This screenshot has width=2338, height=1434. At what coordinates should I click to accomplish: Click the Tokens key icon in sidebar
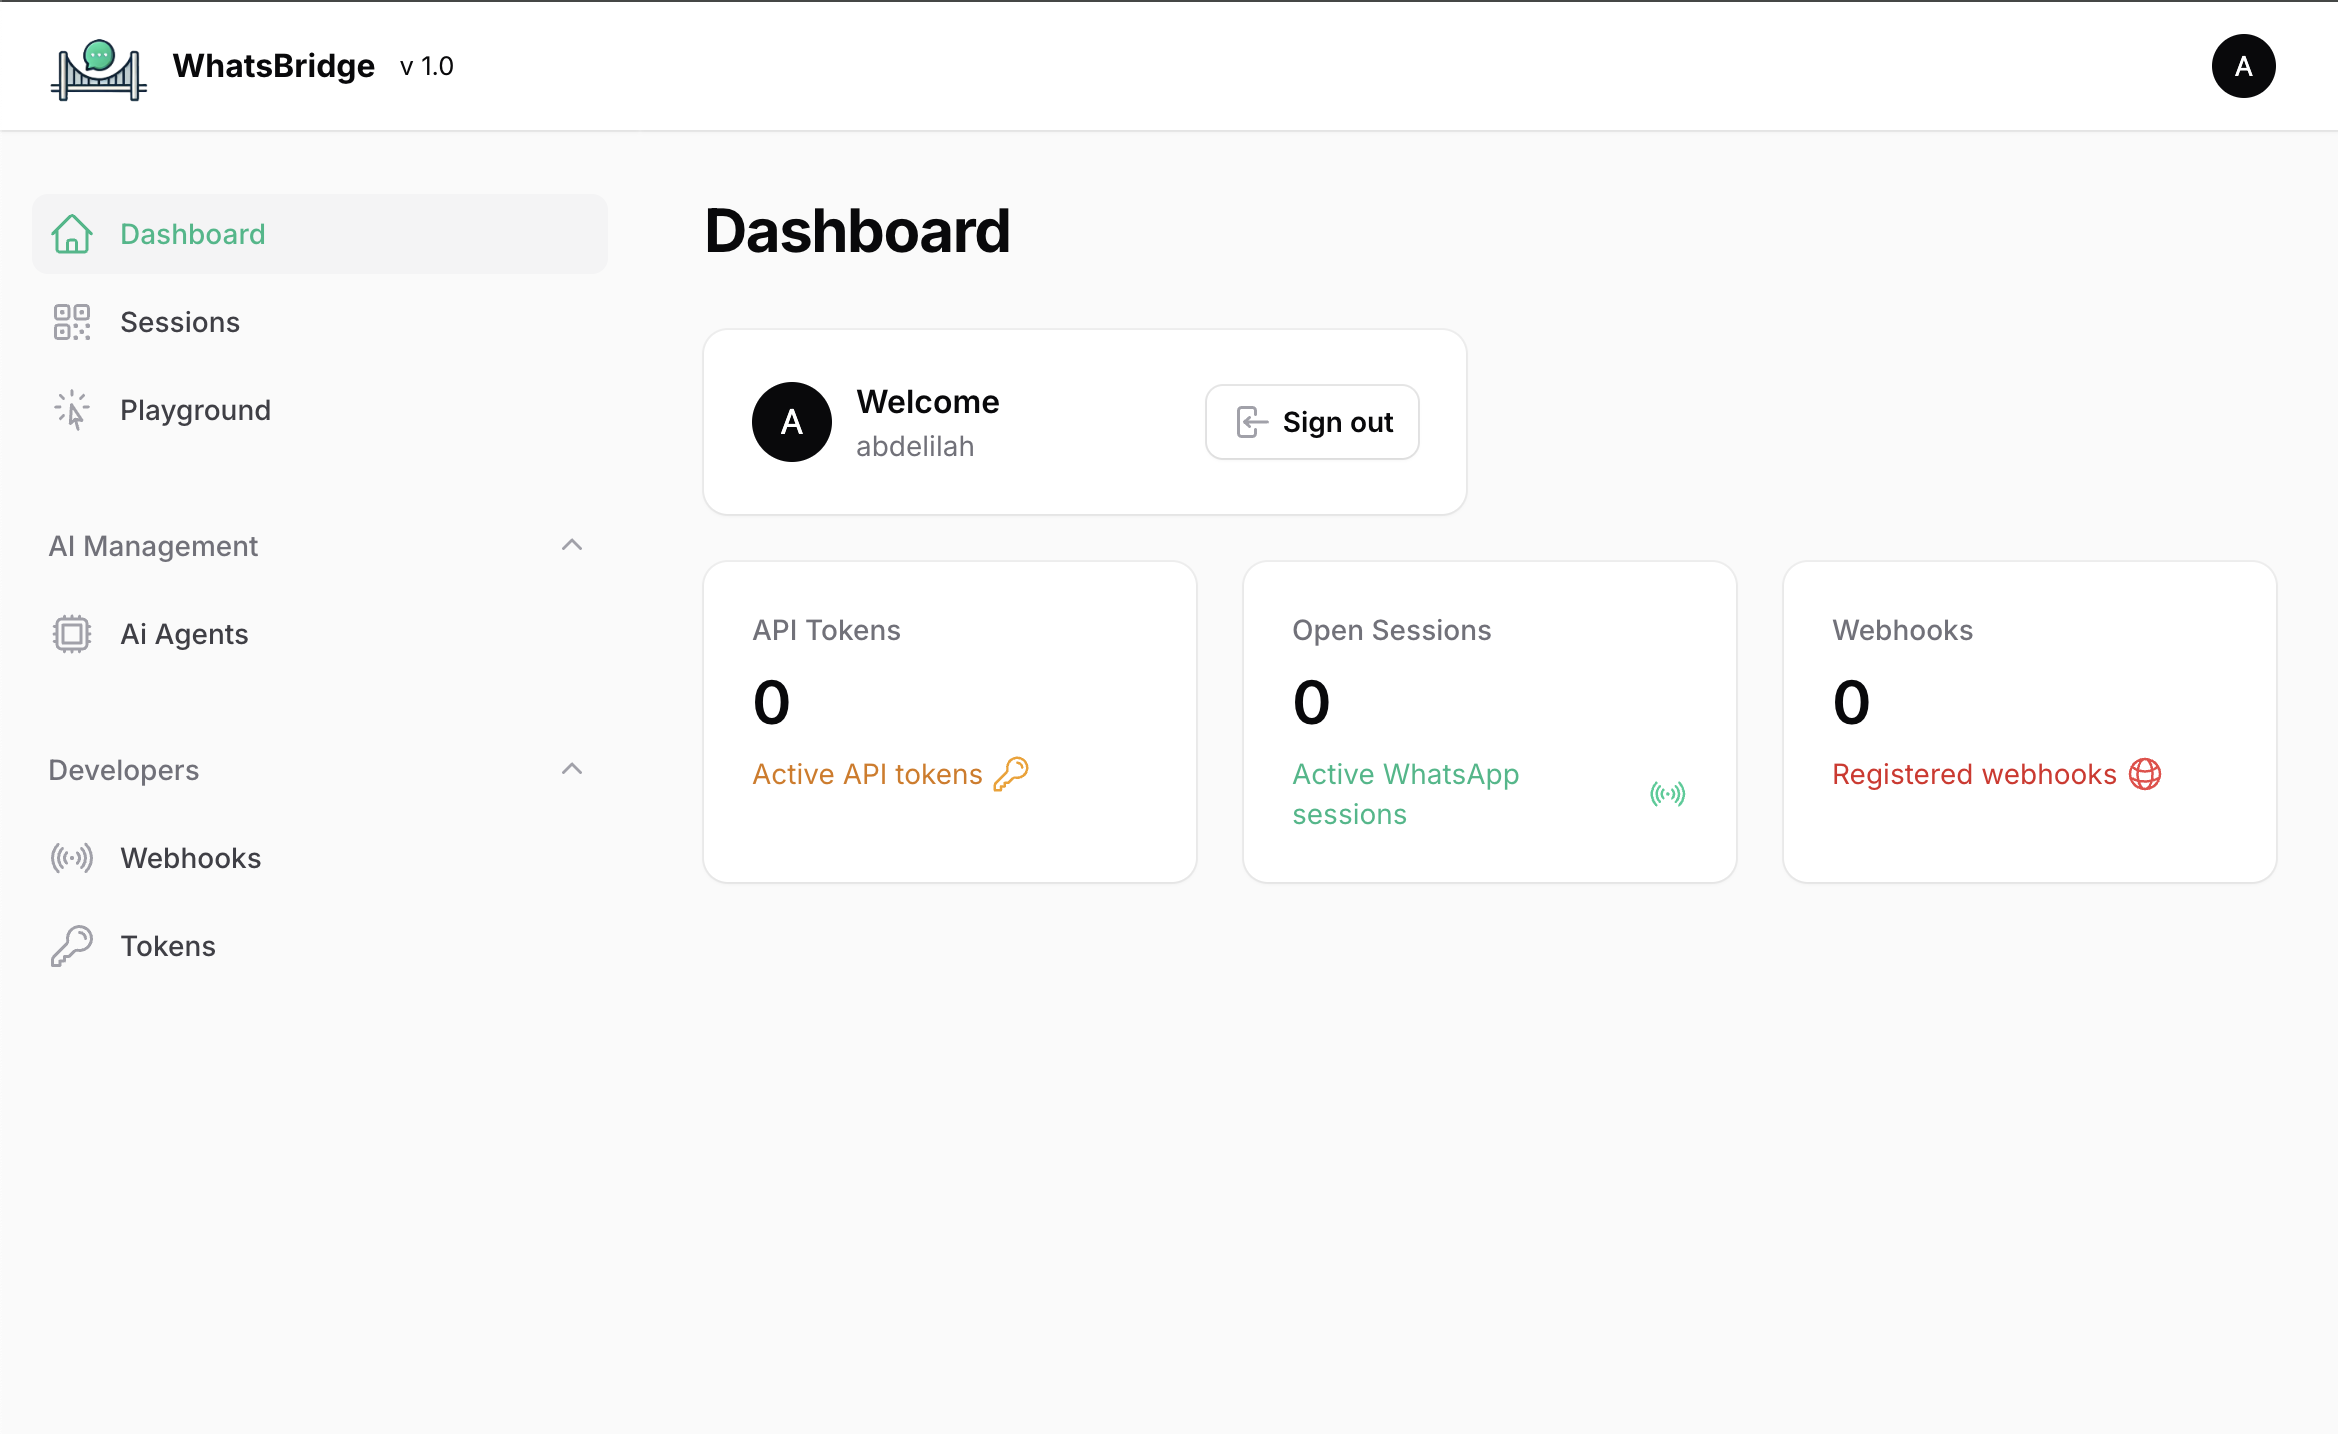[71, 945]
